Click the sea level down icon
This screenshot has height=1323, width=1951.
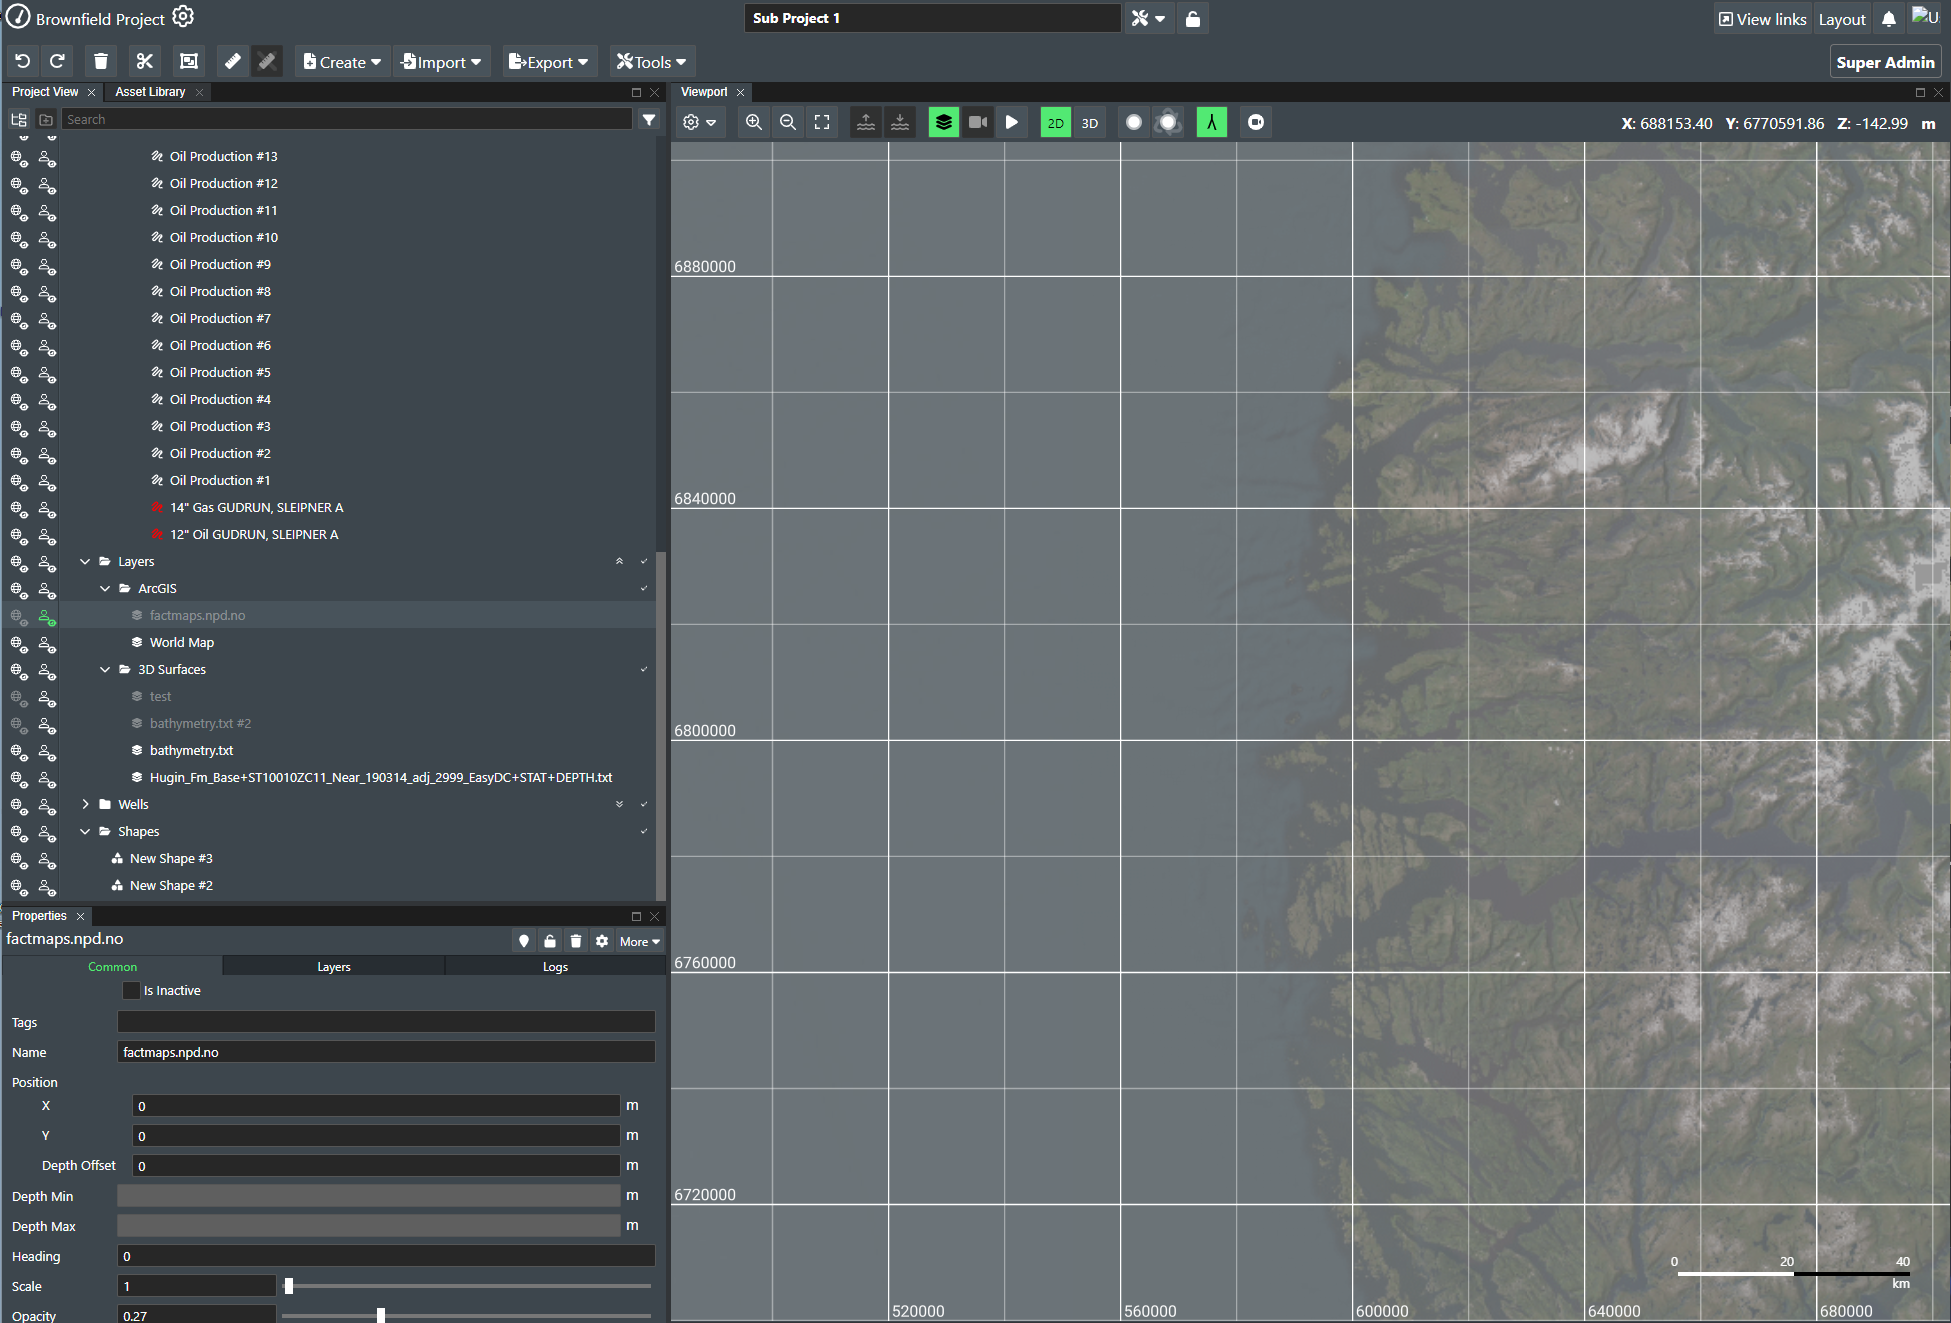pos(900,122)
